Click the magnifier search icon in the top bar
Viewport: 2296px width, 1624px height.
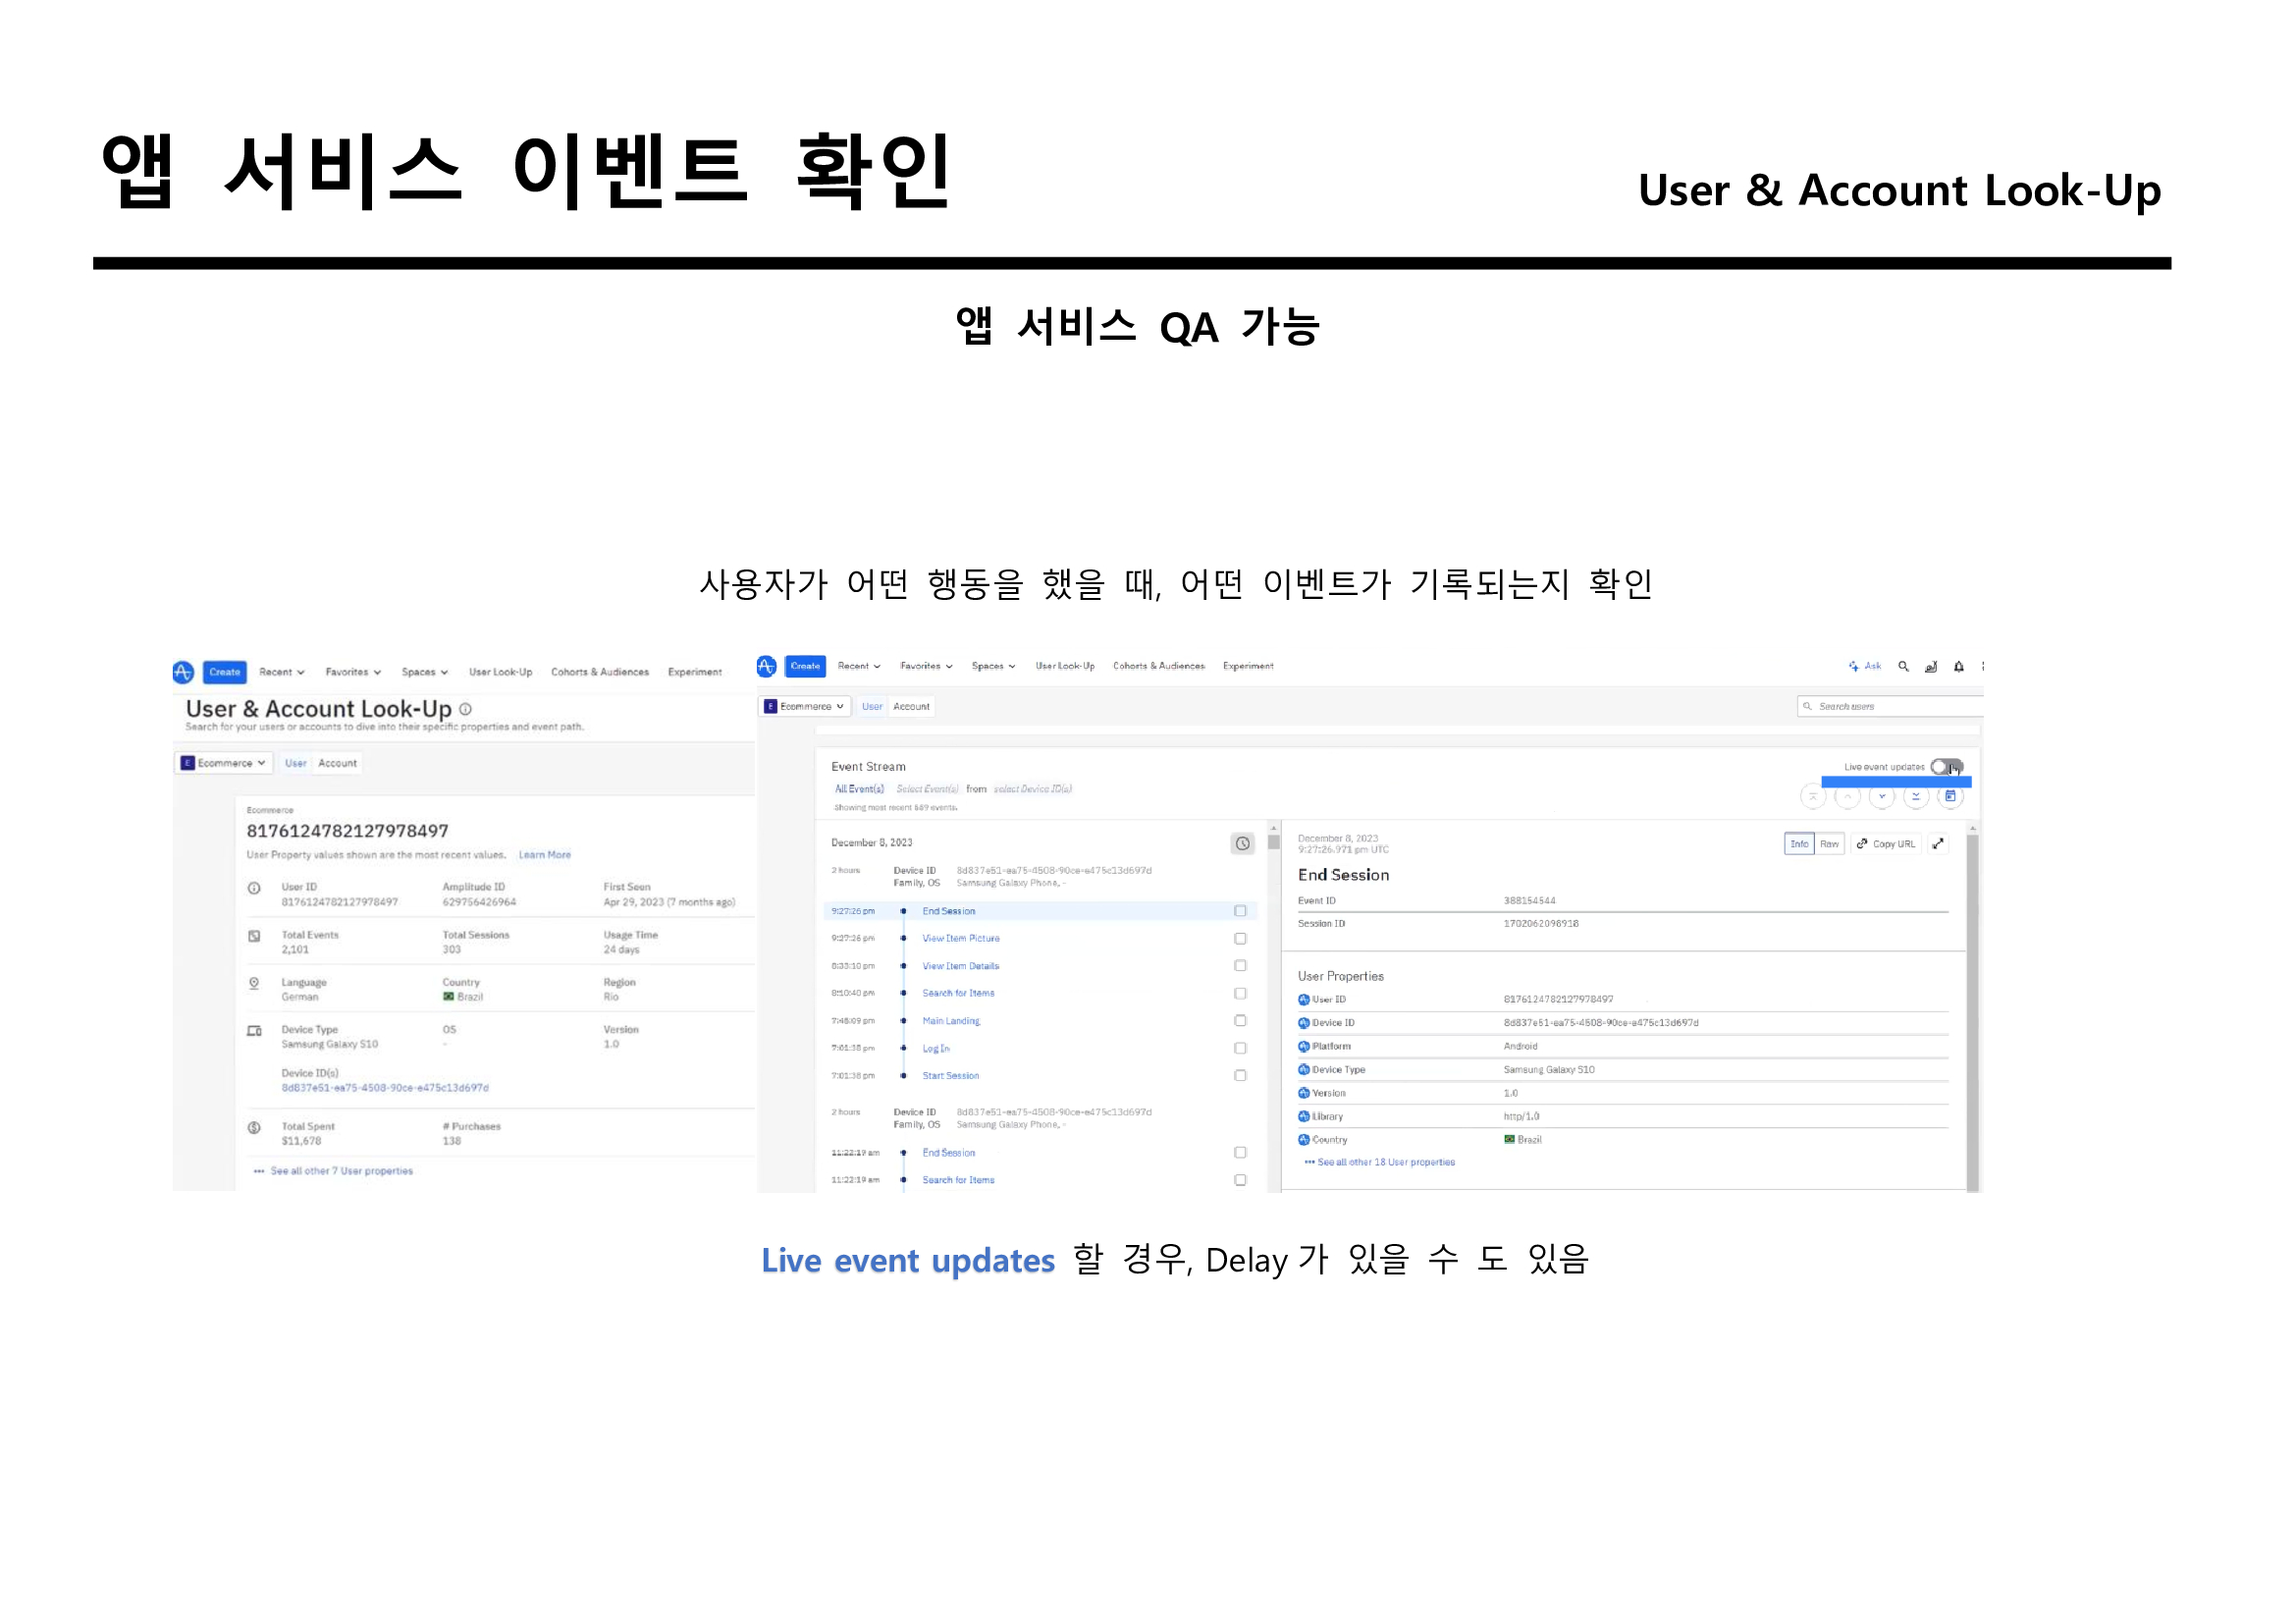(1904, 666)
